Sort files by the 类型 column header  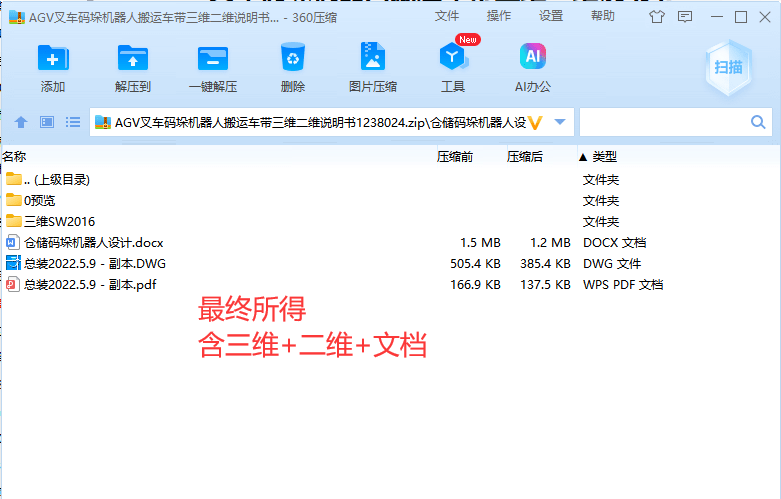tap(604, 157)
